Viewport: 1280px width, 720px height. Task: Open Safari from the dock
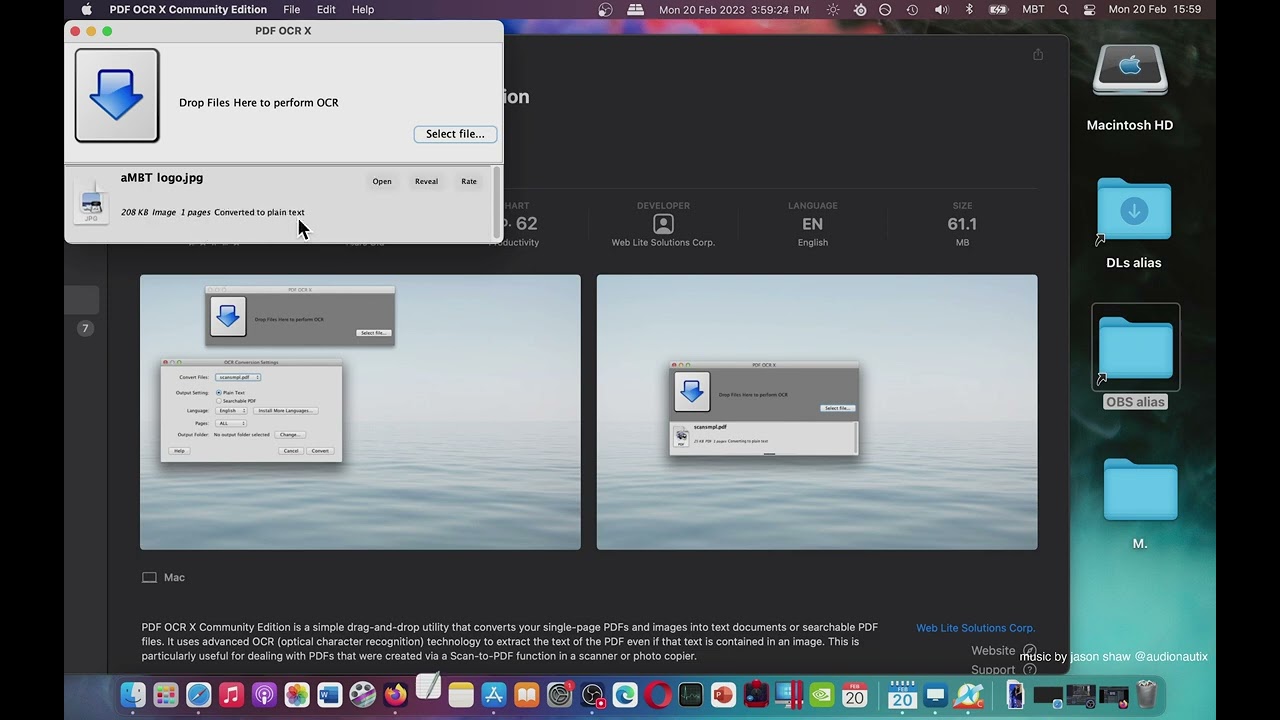(x=199, y=694)
